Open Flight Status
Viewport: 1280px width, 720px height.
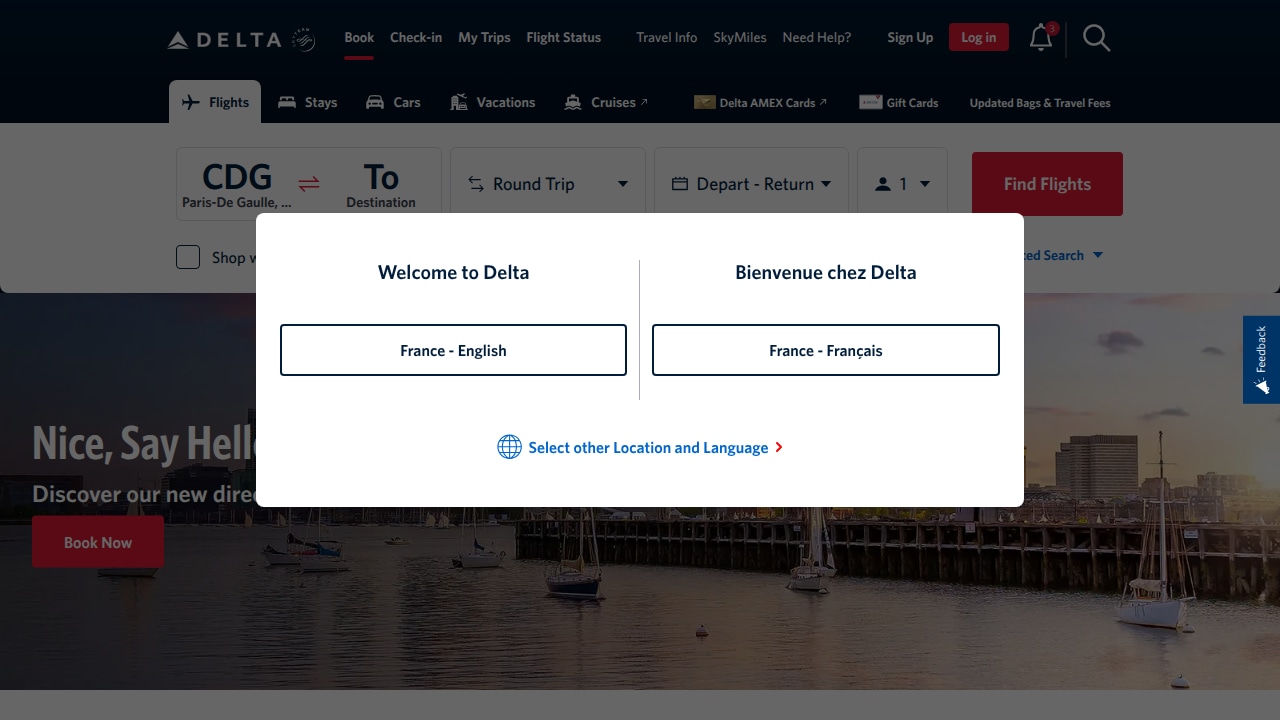[x=564, y=38]
